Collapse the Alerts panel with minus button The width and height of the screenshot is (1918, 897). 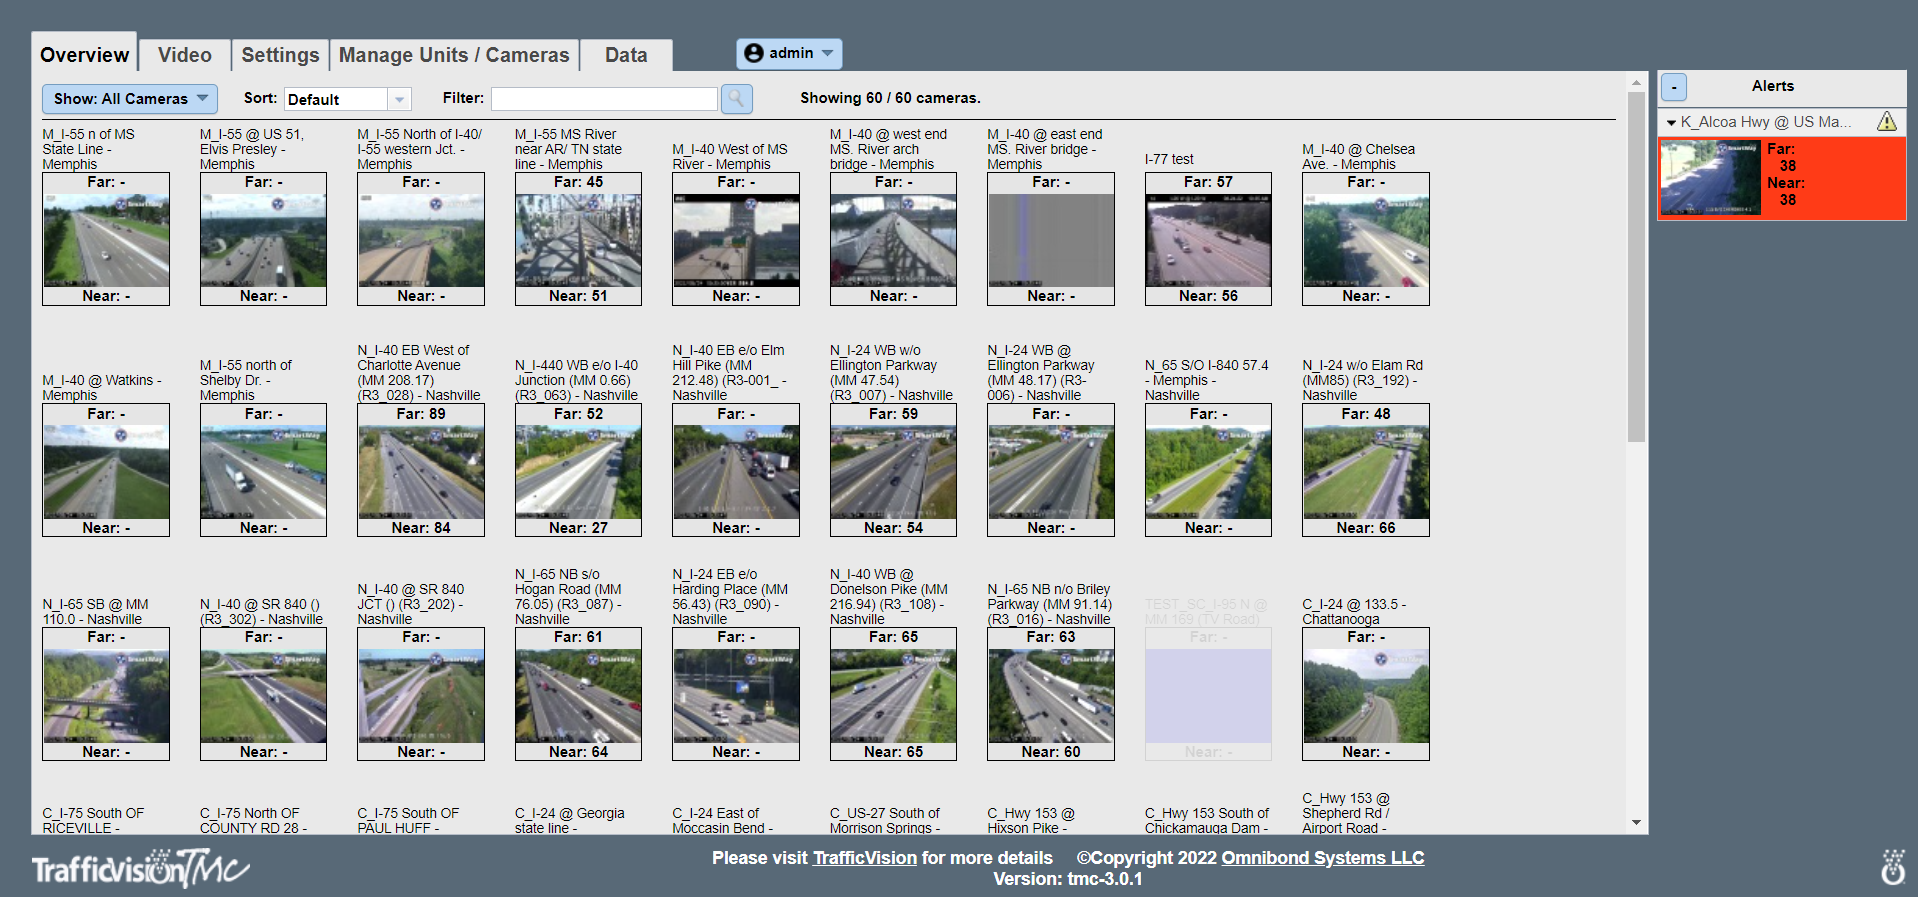click(1674, 87)
